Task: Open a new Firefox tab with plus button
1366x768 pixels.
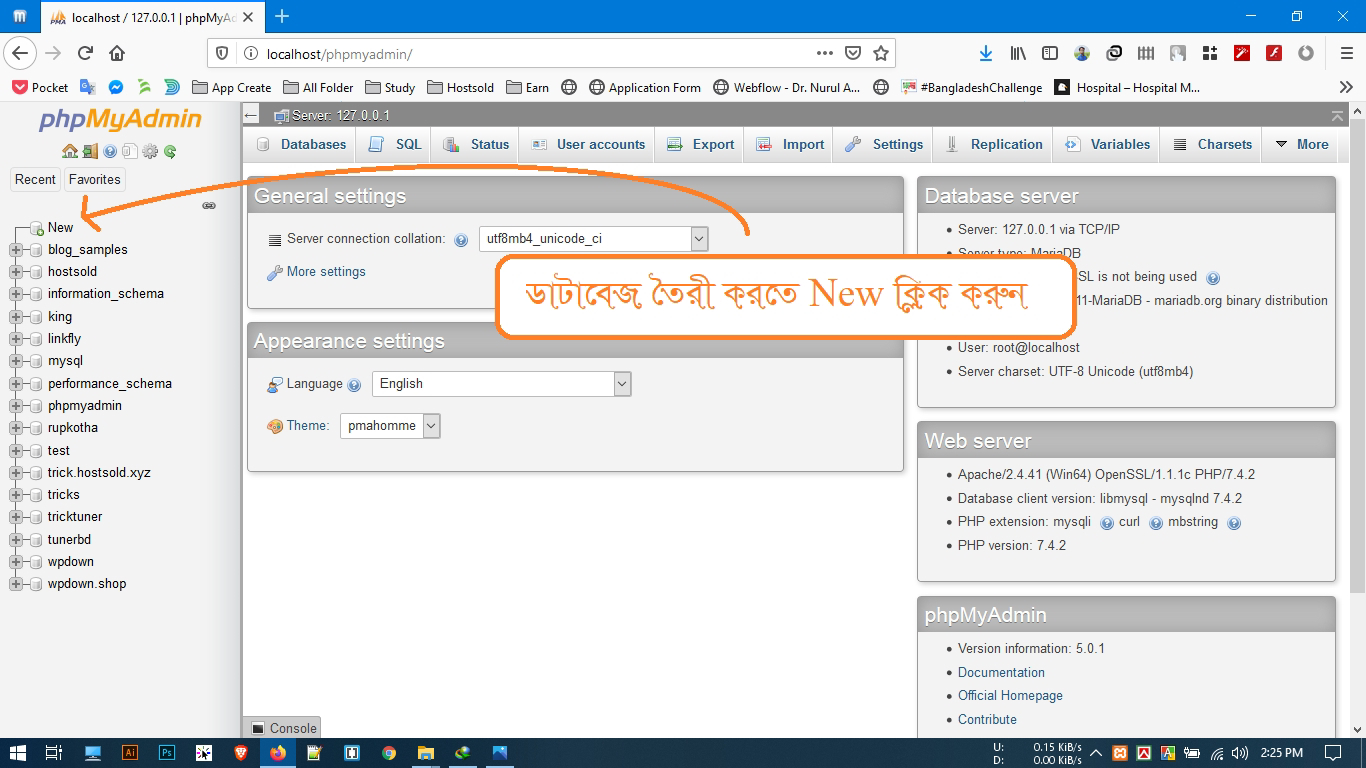Action: pos(282,16)
